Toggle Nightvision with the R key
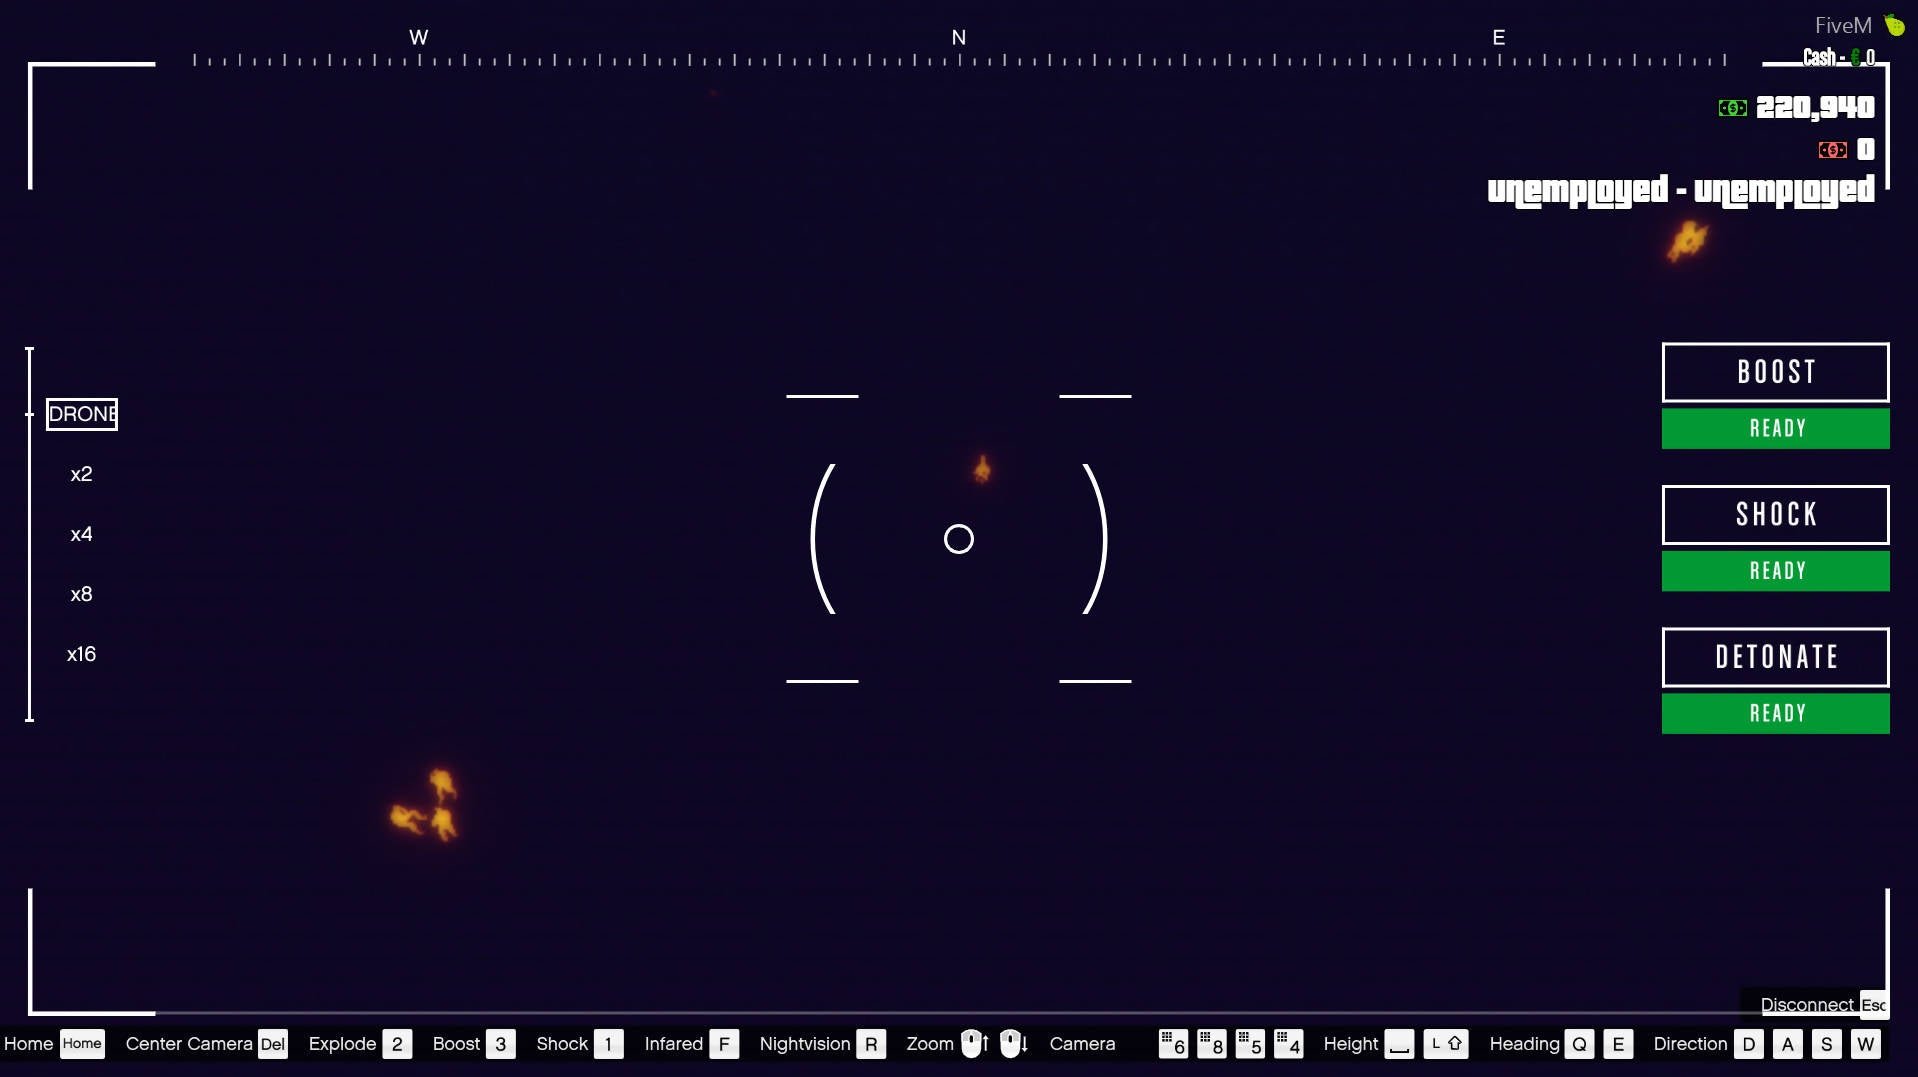This screenshot has height=1077, width=1918. (x=871, y=1044)
